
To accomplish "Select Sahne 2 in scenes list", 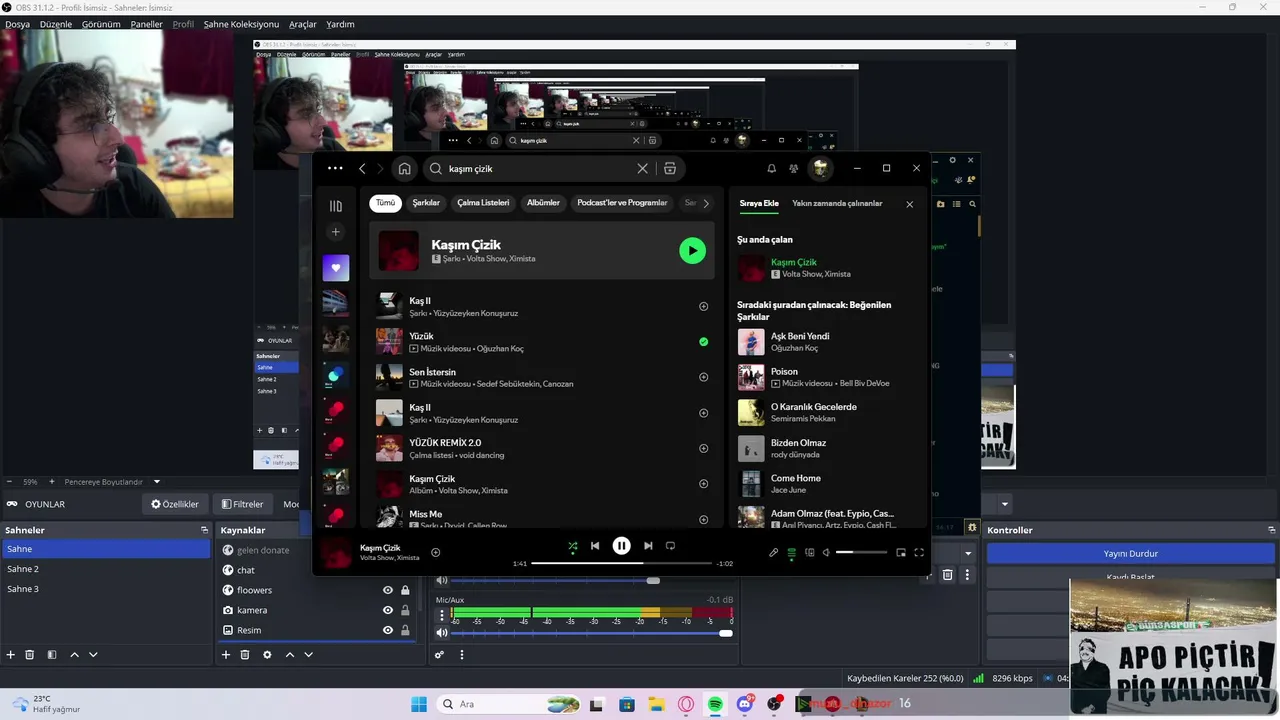I will (x=105, y=569).
